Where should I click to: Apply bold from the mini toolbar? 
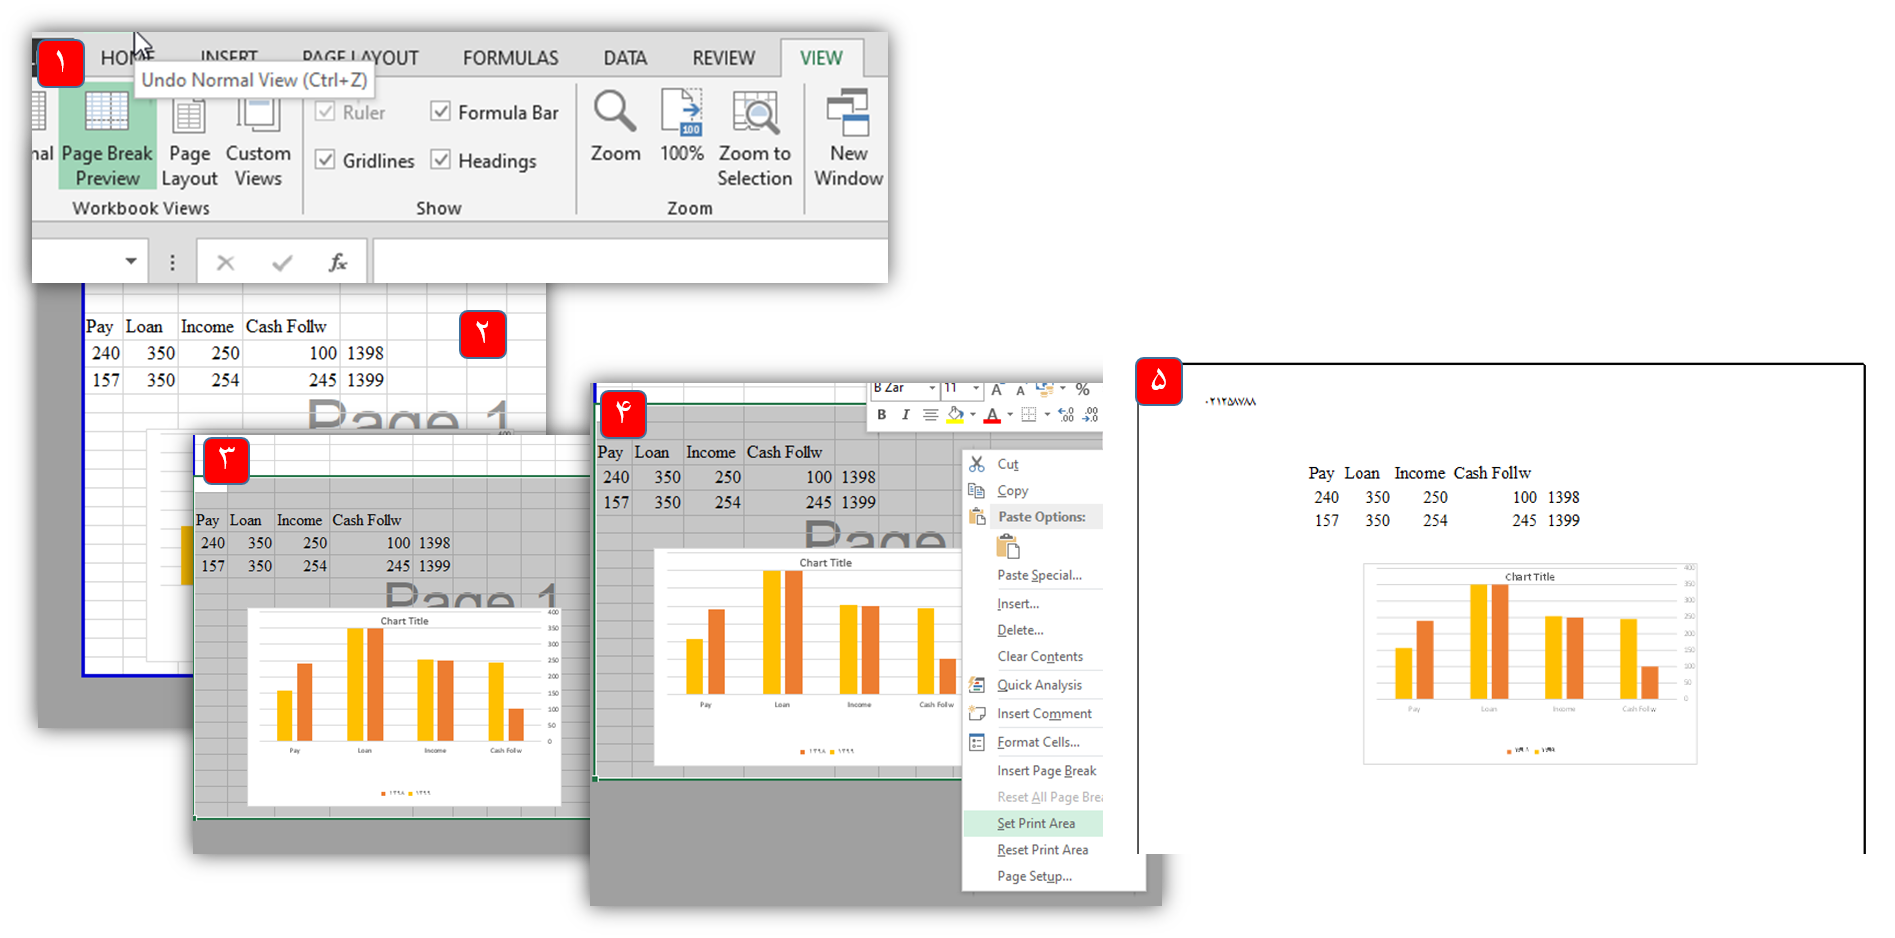(x=881, y=415)
